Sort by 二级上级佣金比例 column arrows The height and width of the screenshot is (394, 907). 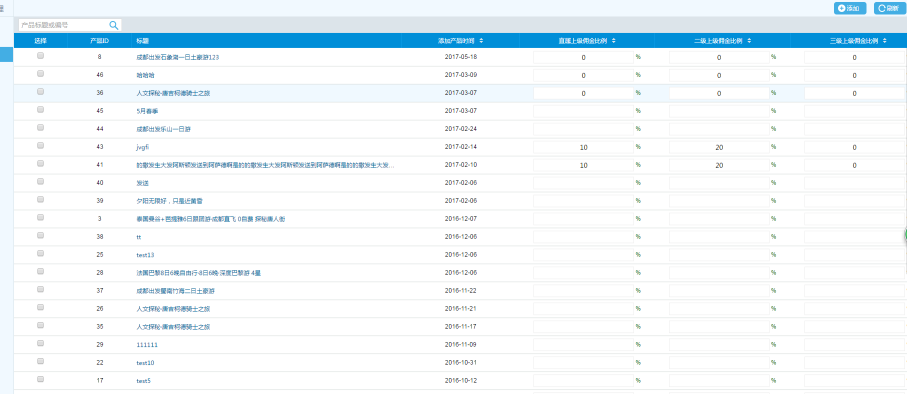[749, 41]
